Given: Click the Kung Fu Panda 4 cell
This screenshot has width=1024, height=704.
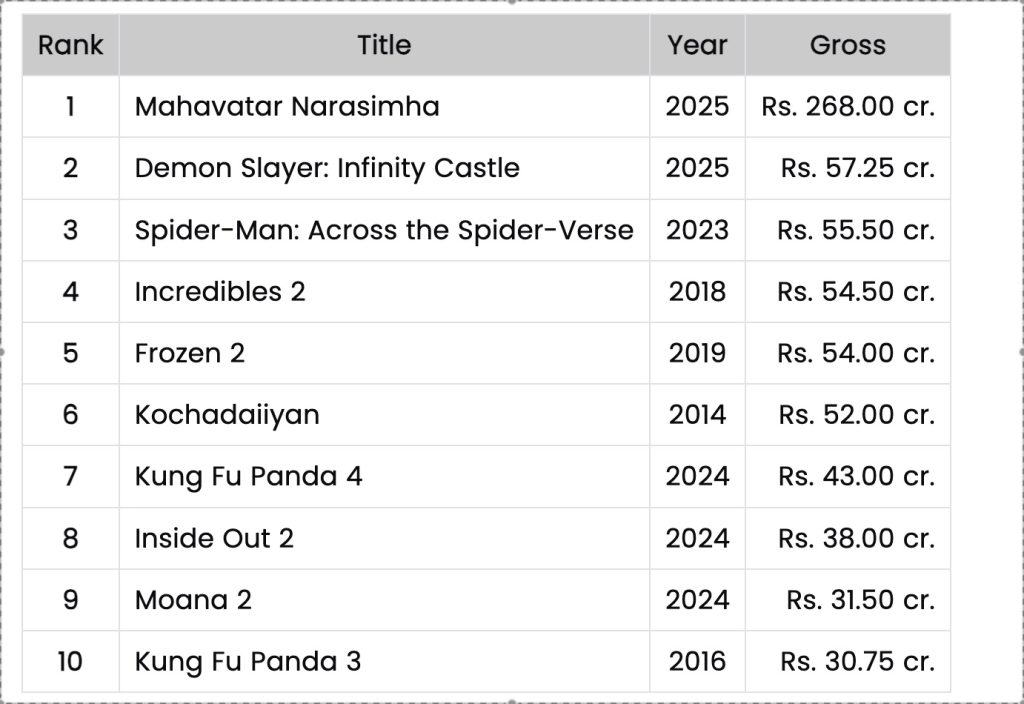Looking at the screenshot, I should [248, 477].
